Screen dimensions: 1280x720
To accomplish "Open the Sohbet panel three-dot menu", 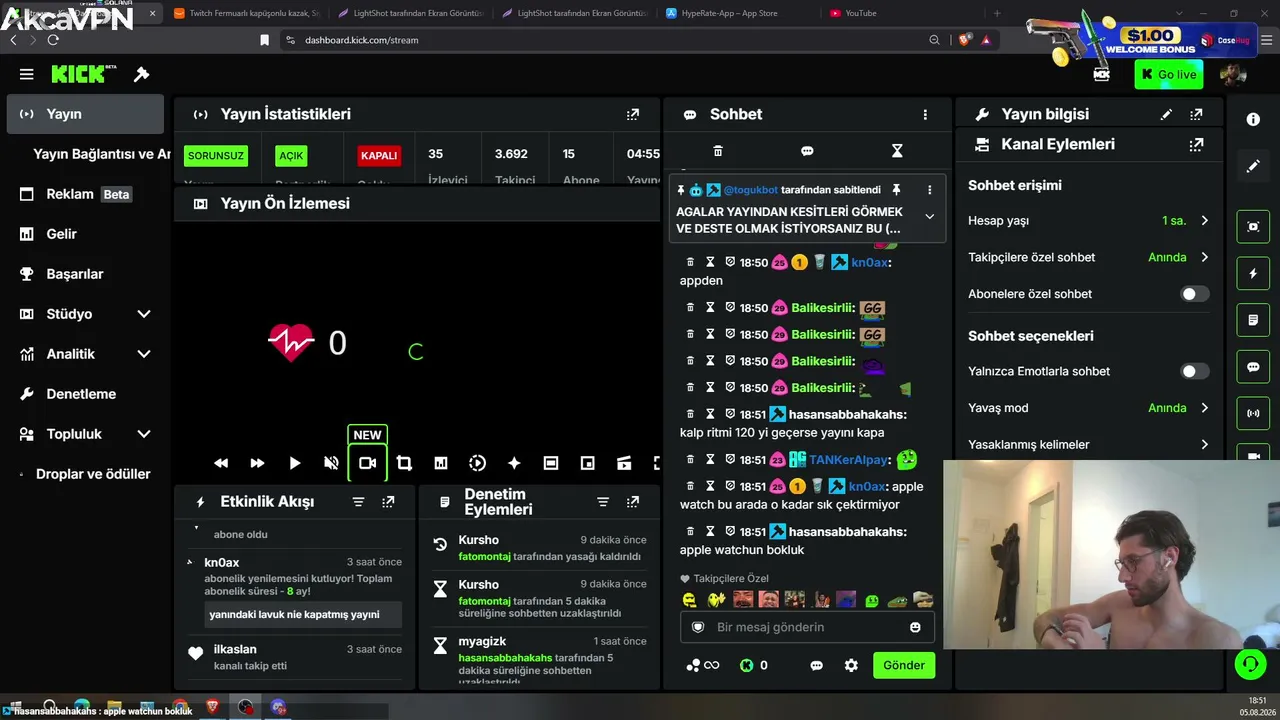I will click(x=925, y=114).
